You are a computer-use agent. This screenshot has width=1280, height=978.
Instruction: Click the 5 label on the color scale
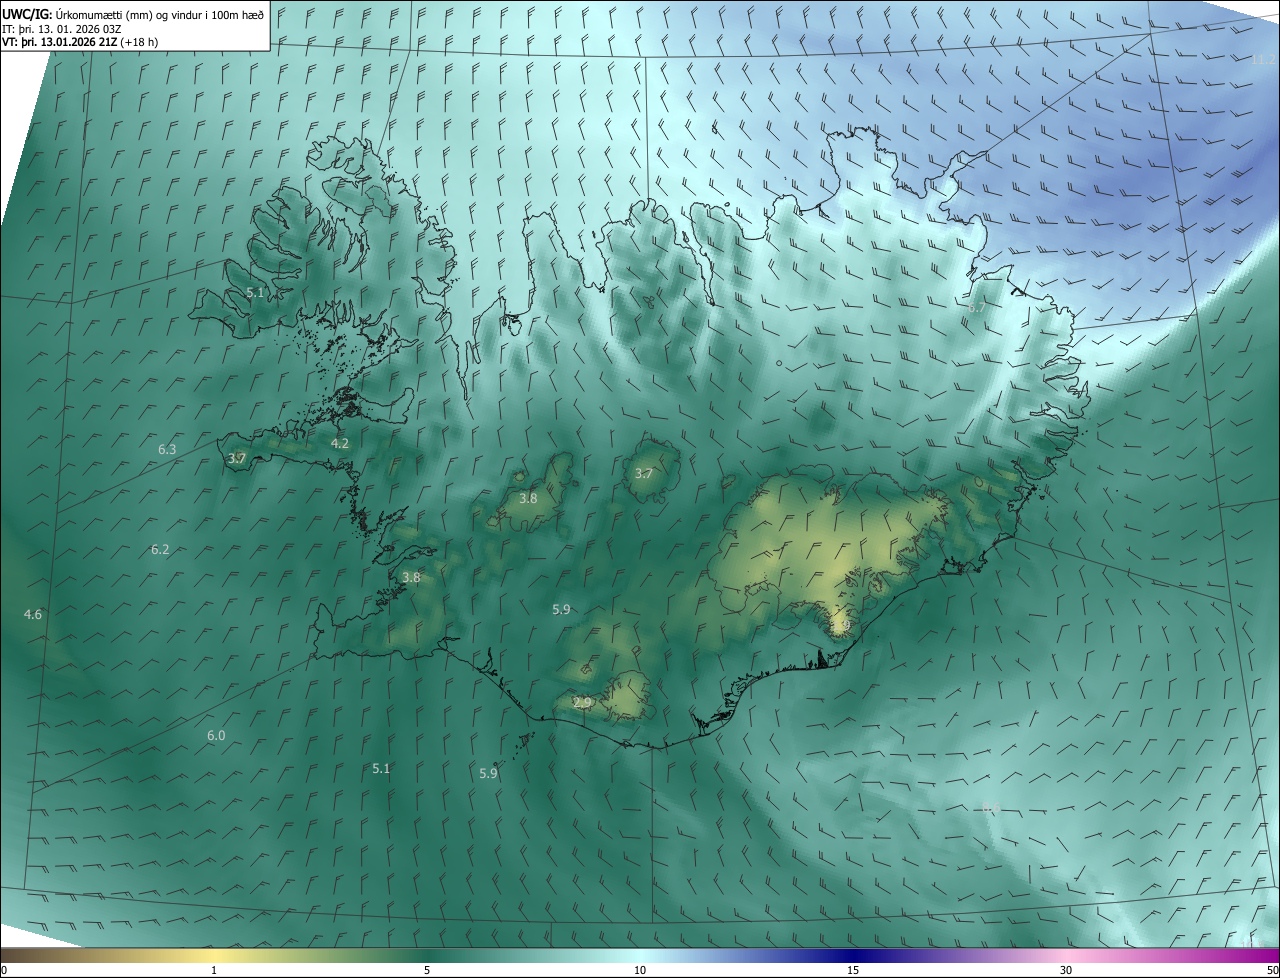click(x=427, y=970)
